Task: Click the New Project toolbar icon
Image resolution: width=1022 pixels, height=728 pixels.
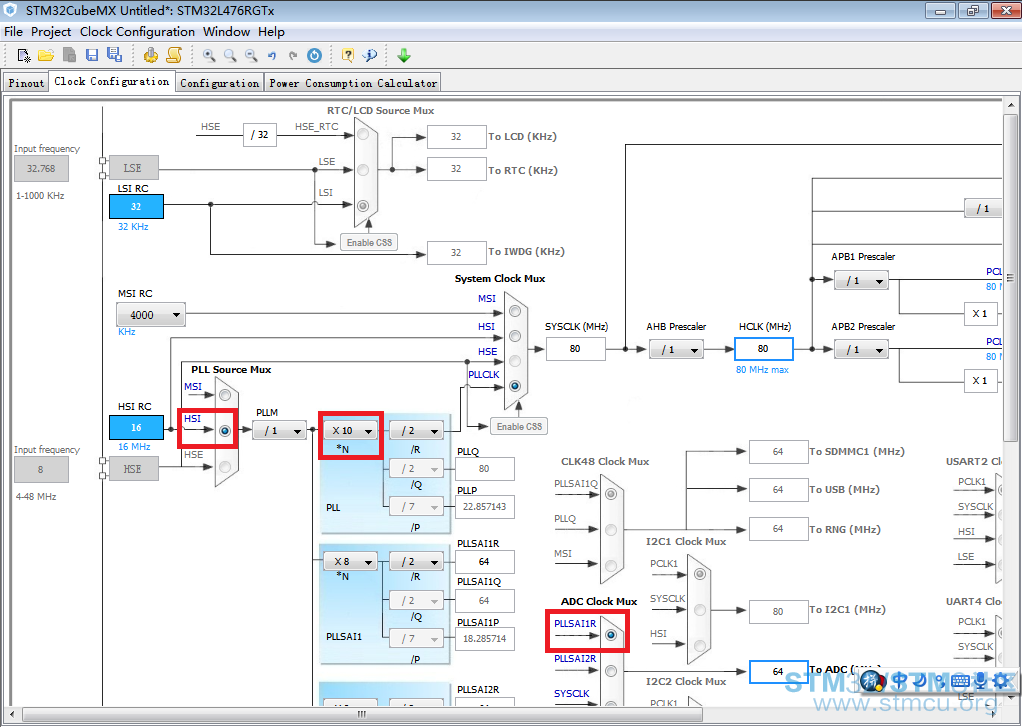Action: [24, 55]
